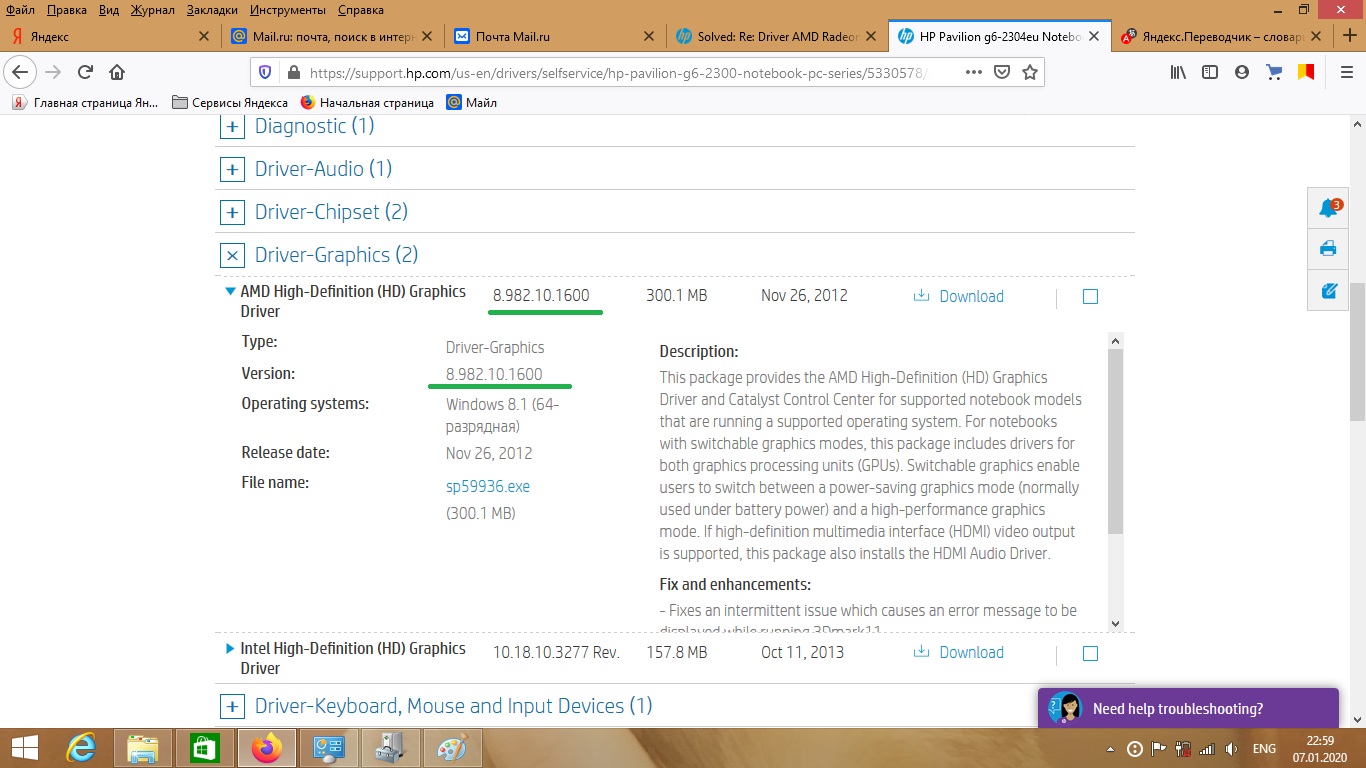Open the volume control in system tray
The width and height of the screenshot is (1366, 768).
tap(1231, 749)
